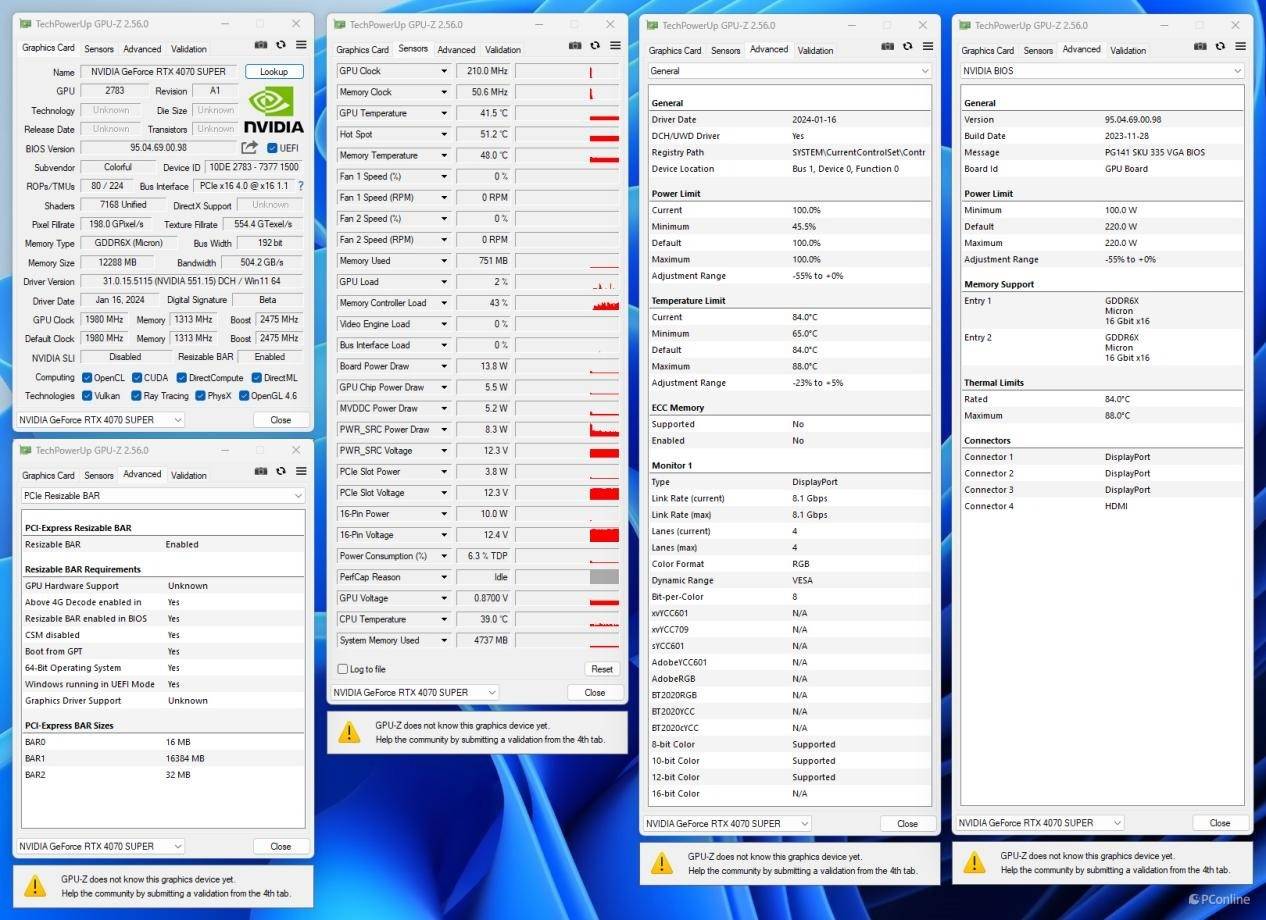Open the NVIDIA BIOS section dropdown

[1103, 71]
